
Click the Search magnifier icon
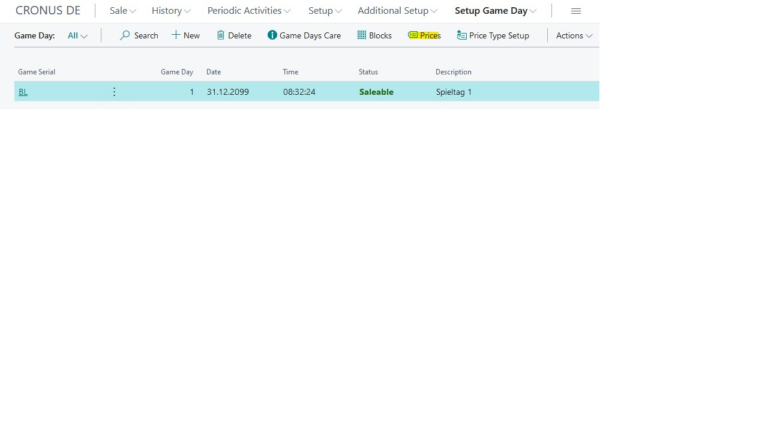point(125,35)
